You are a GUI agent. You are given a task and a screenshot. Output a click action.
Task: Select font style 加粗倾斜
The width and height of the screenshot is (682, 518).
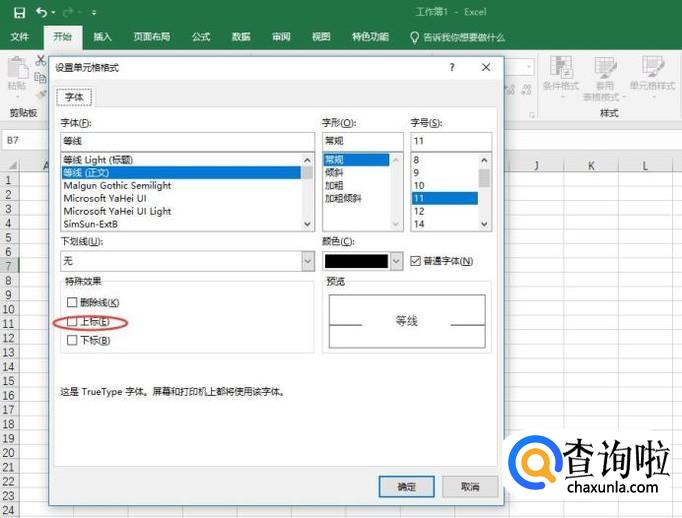(356, 198)
